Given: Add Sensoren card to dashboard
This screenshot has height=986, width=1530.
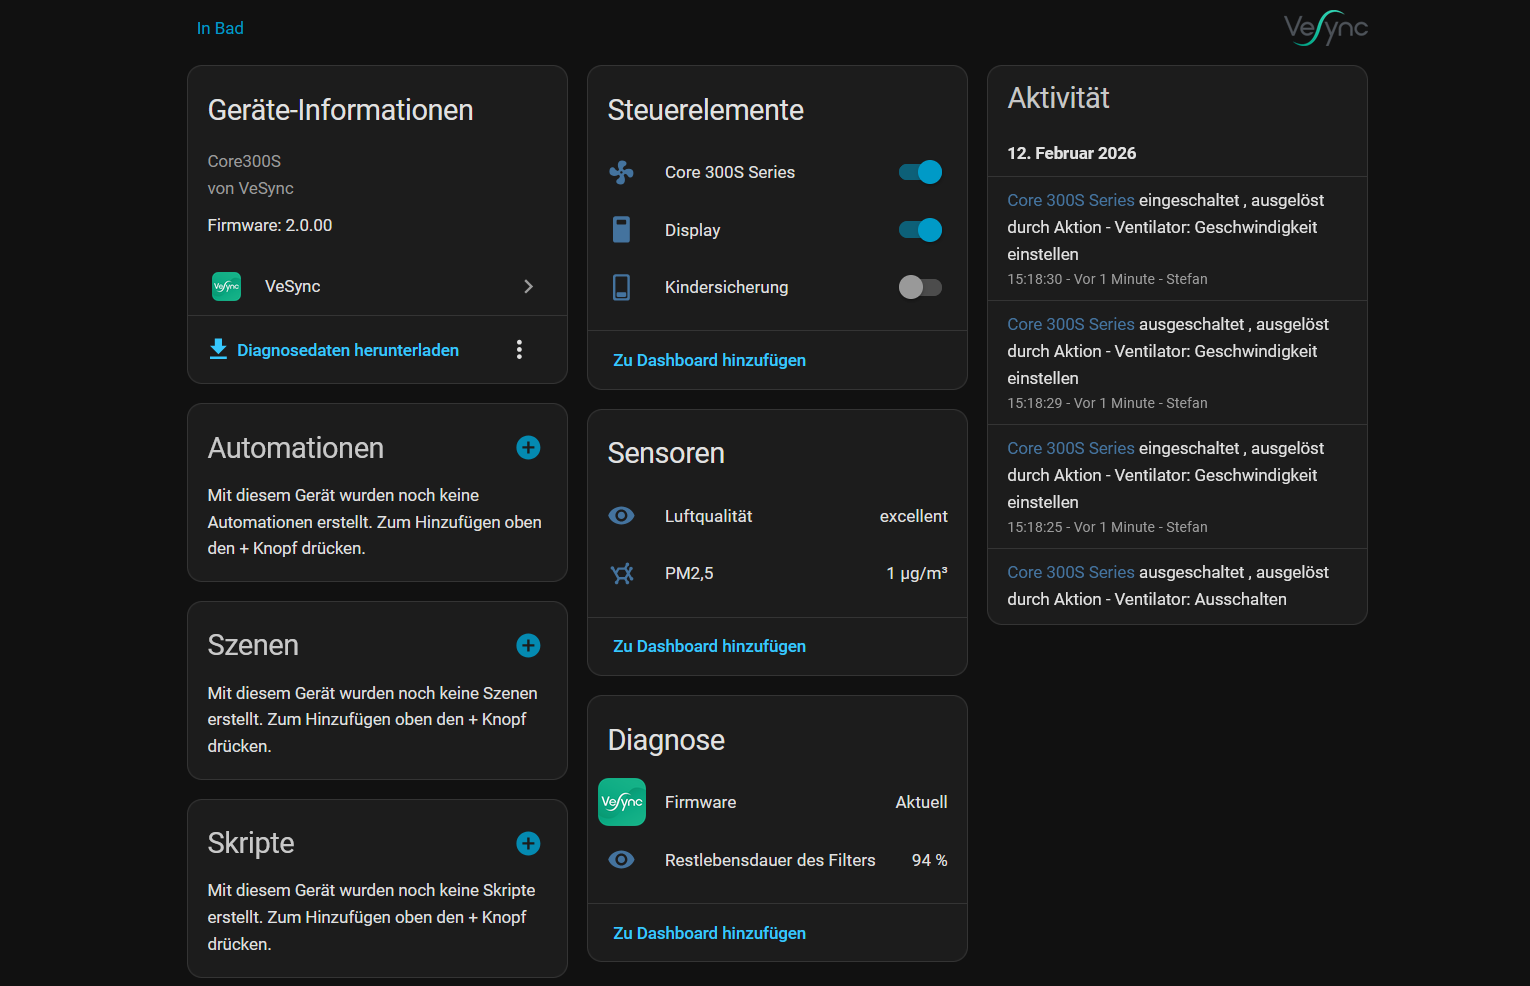Looking at the screenshot, I should pyautogui.click(x=709, y=646).
